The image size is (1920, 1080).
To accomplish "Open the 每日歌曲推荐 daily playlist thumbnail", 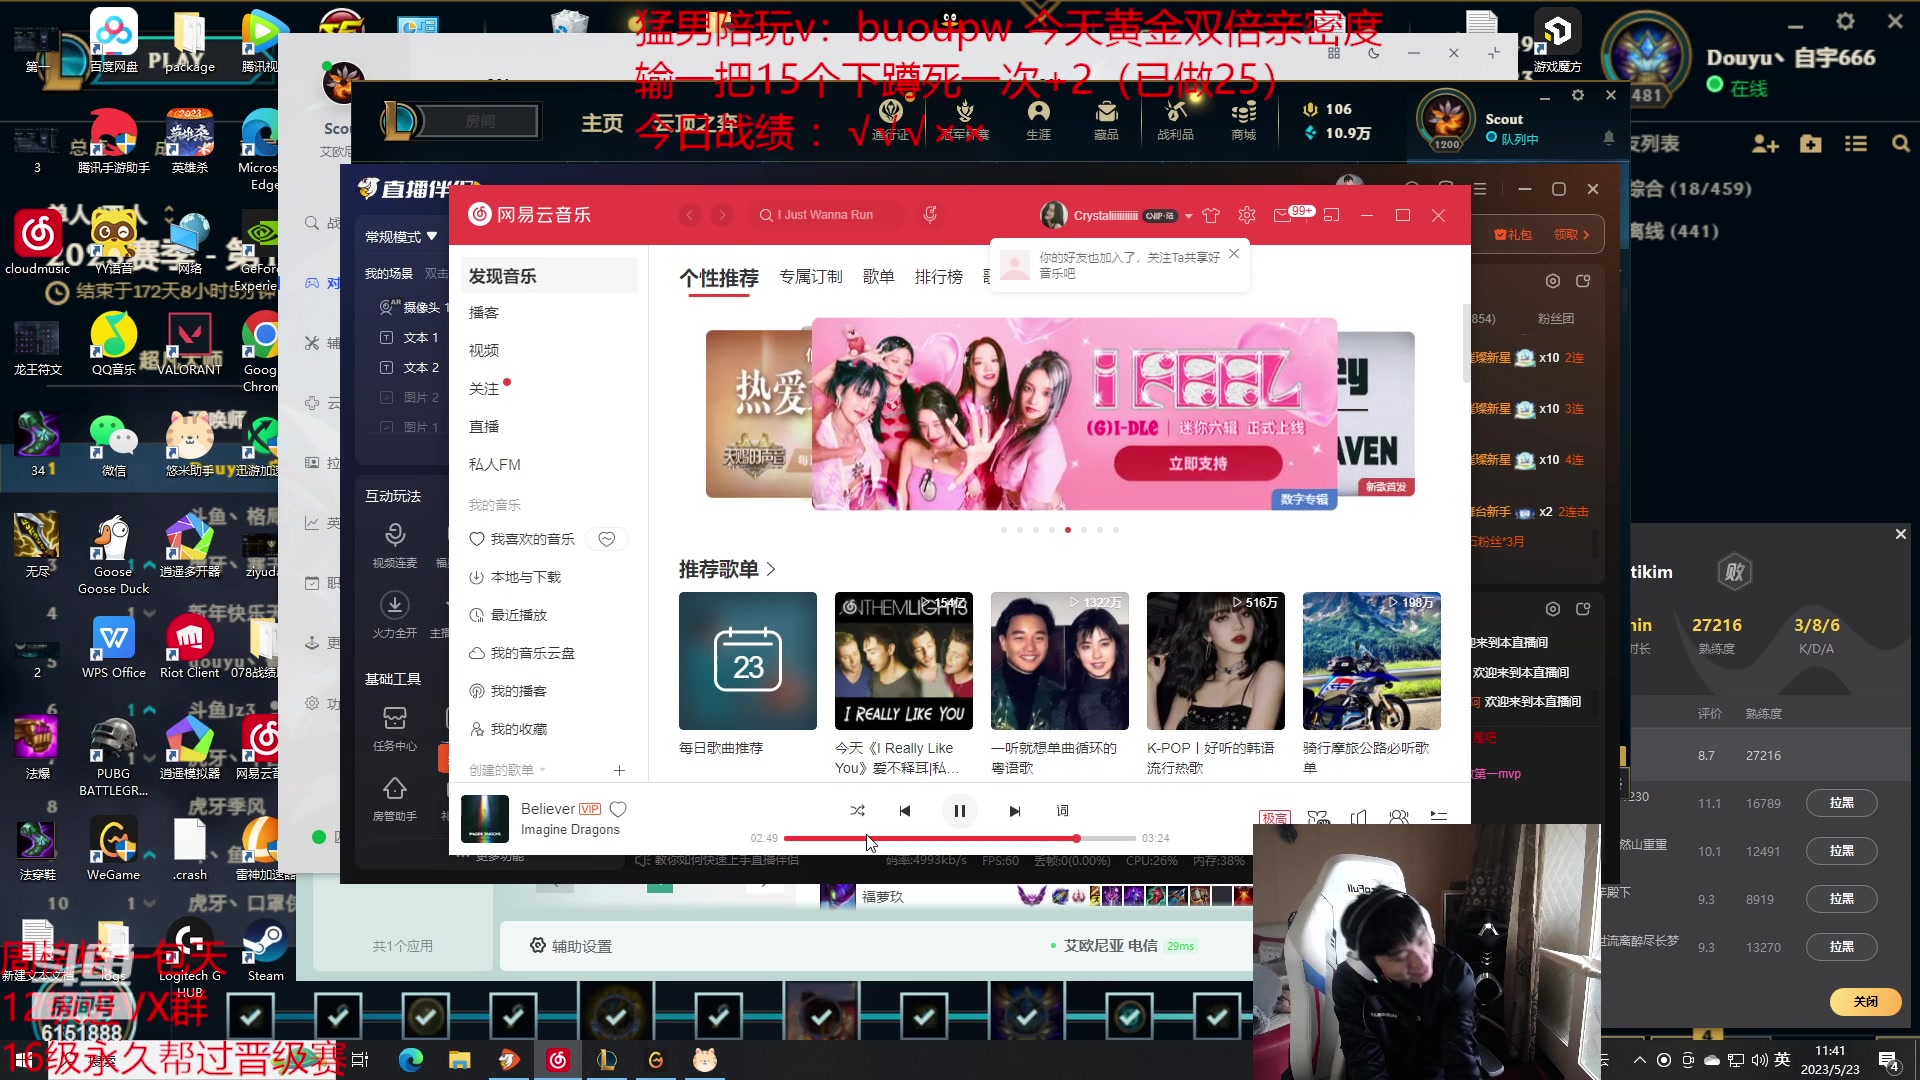I will pyautogui.click(x=747, y=661).
